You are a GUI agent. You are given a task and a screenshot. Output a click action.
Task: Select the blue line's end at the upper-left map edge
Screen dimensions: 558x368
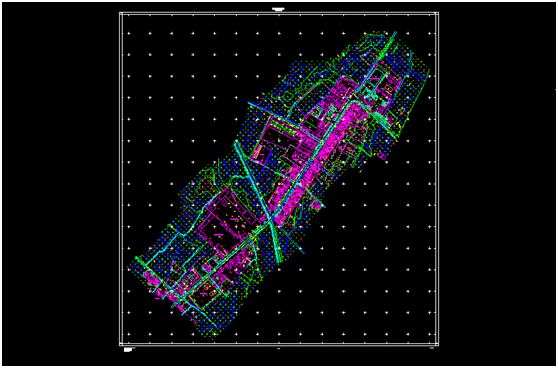click(x=249, y=103)
